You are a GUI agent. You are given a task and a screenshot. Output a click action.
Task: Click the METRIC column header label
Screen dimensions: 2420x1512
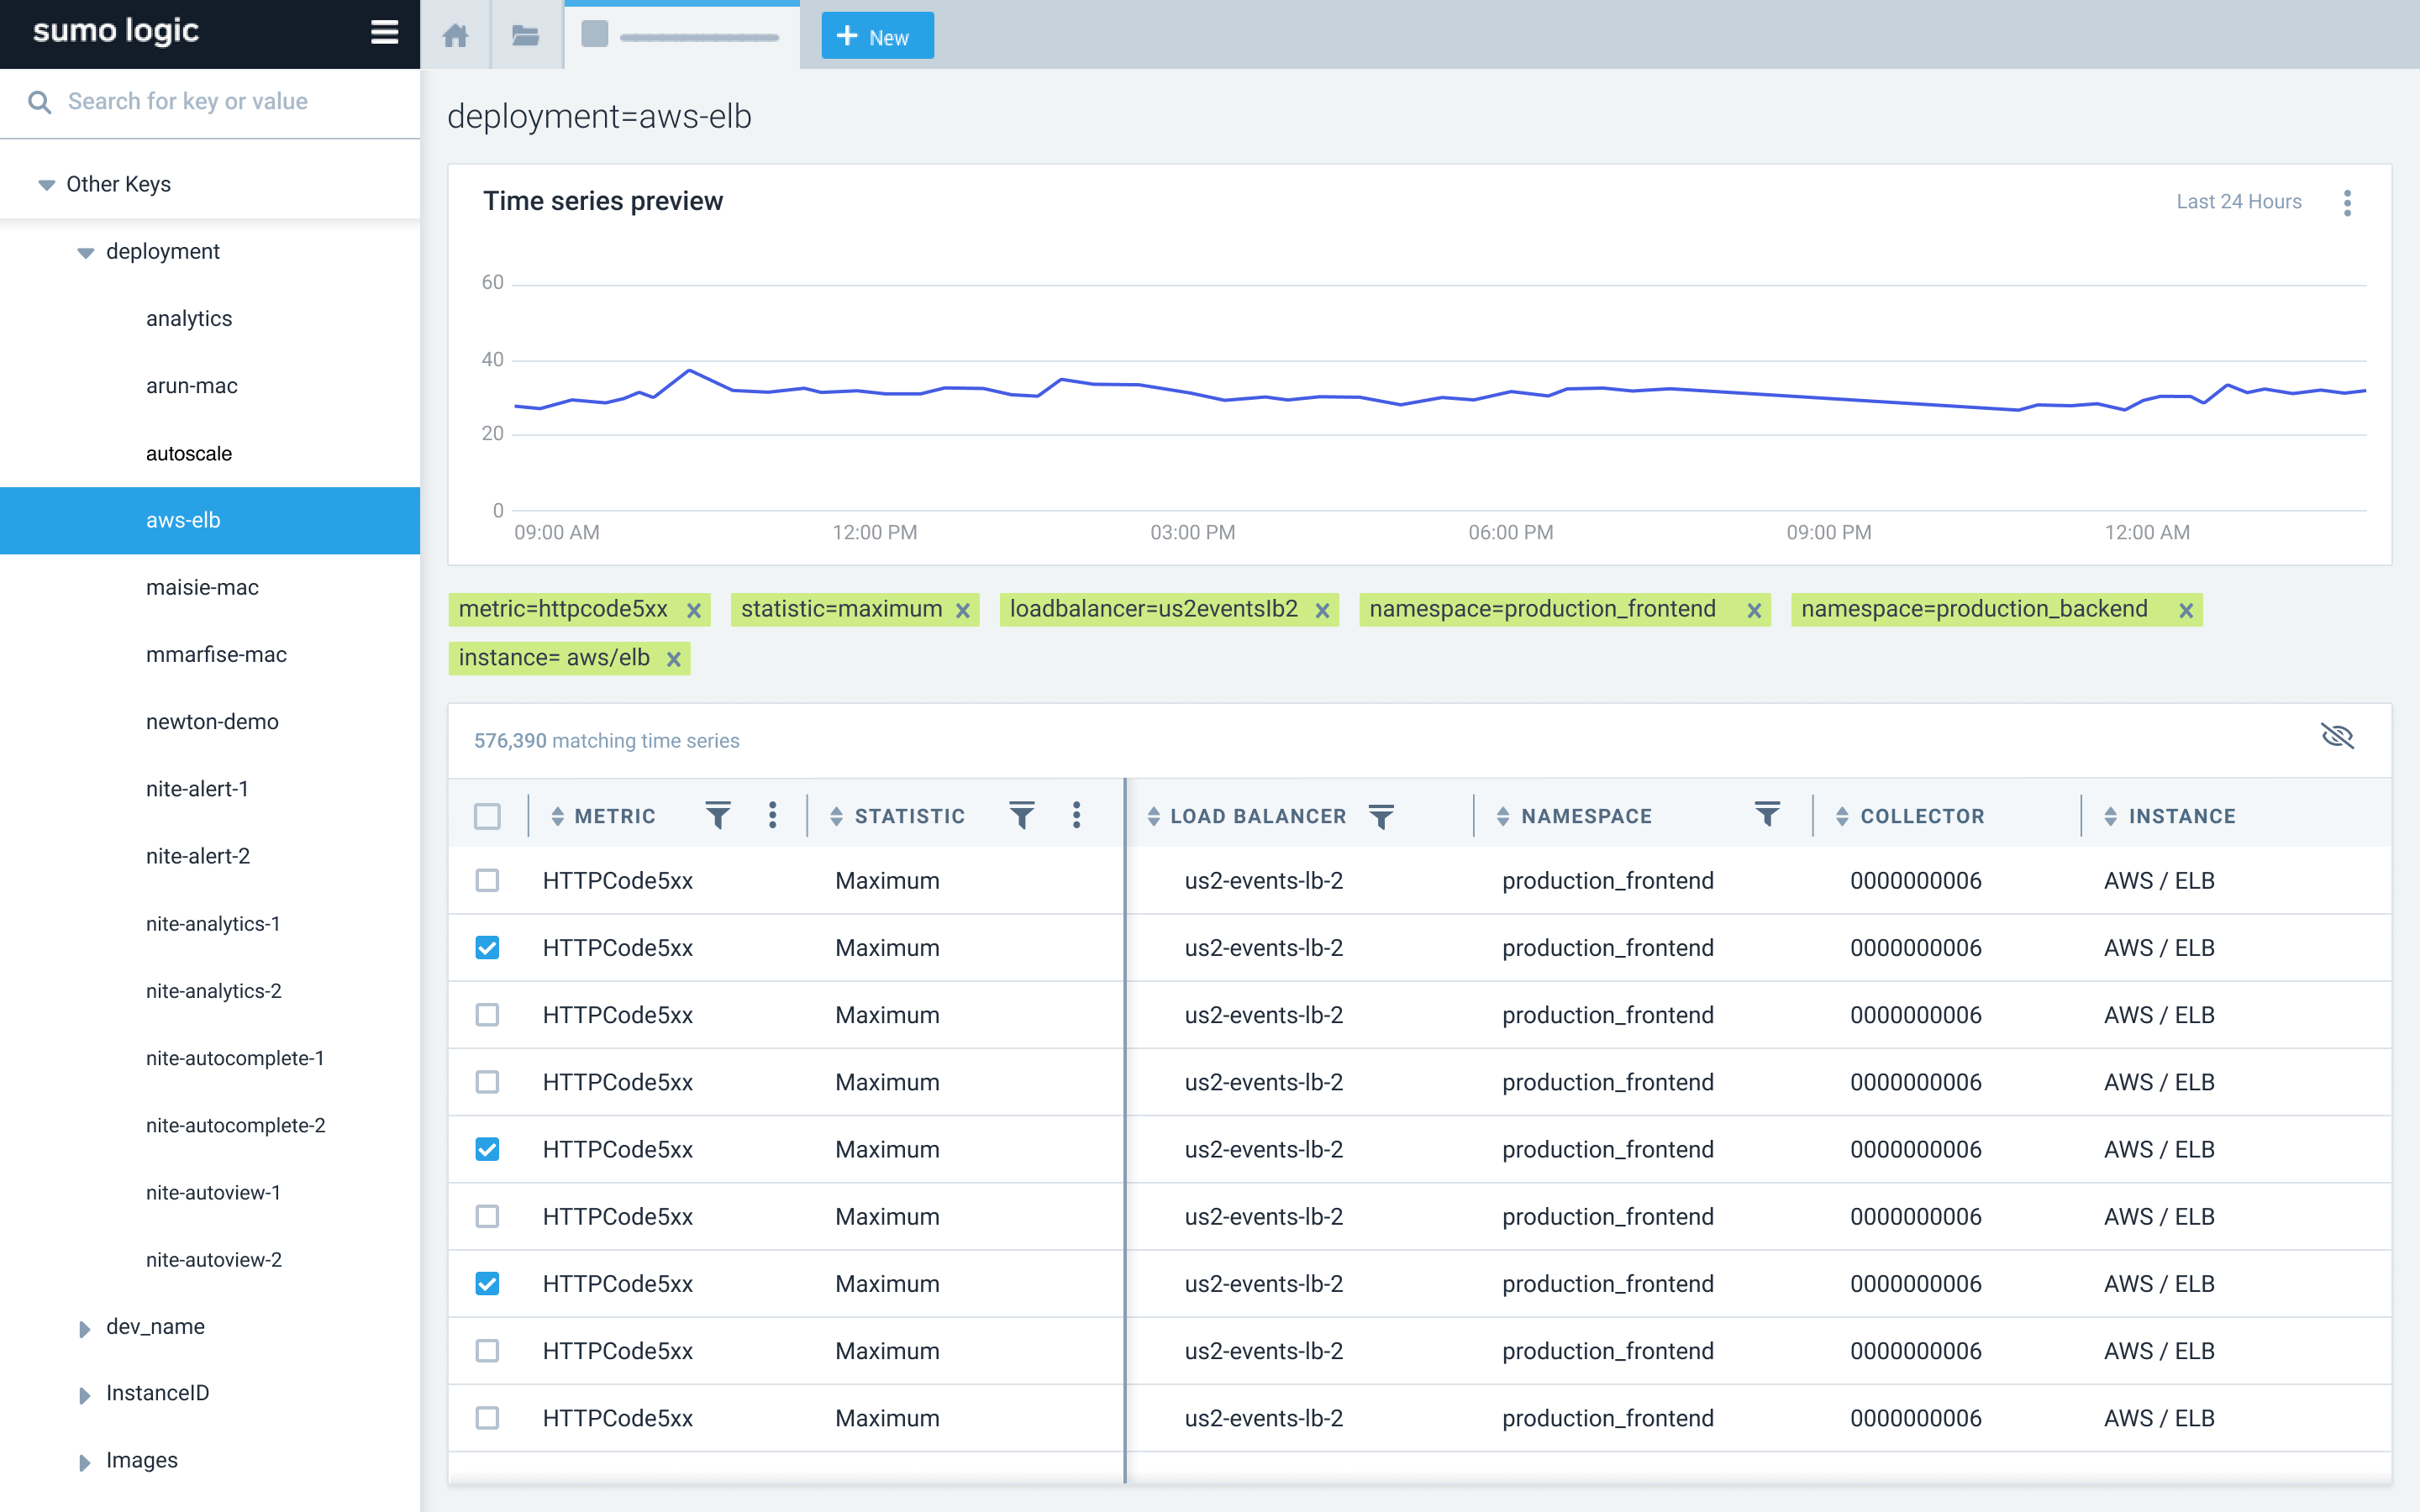pyautogui.click(x=615, y=816)
